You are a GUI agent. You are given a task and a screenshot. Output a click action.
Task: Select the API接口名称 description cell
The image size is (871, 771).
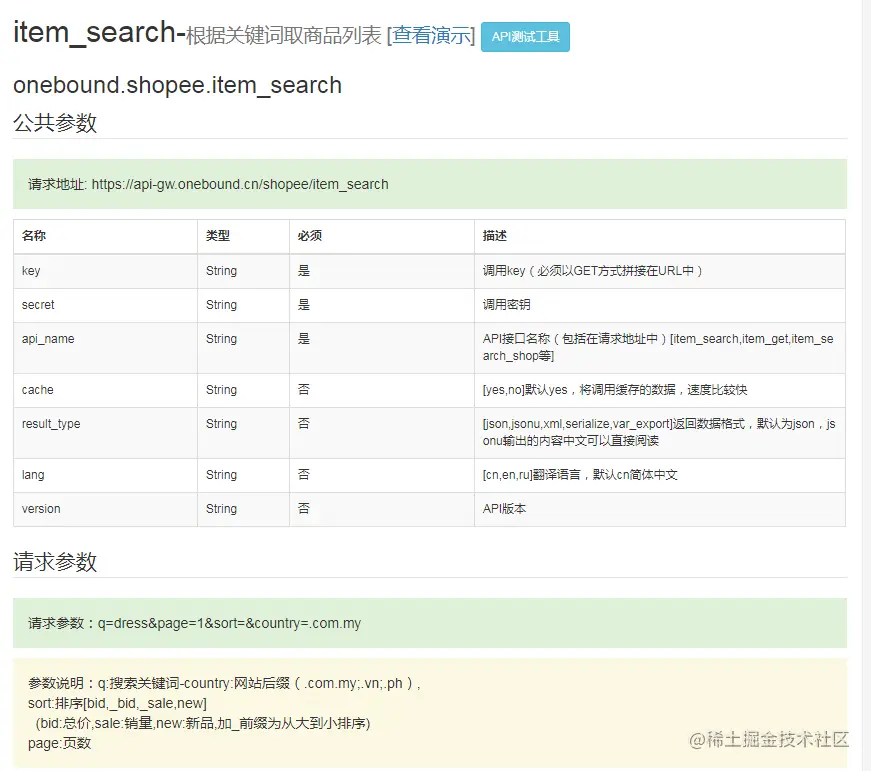tap(658, 347)
